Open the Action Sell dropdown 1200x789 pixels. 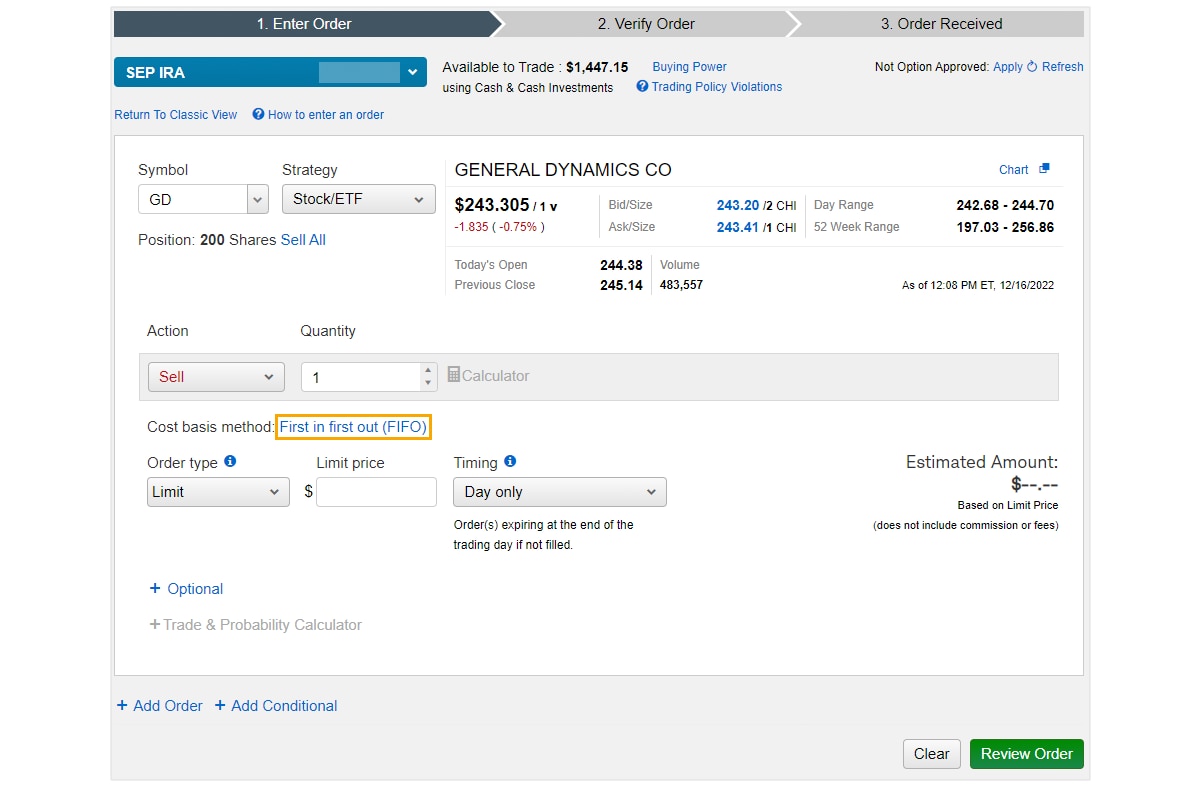(x=216, y=377)
